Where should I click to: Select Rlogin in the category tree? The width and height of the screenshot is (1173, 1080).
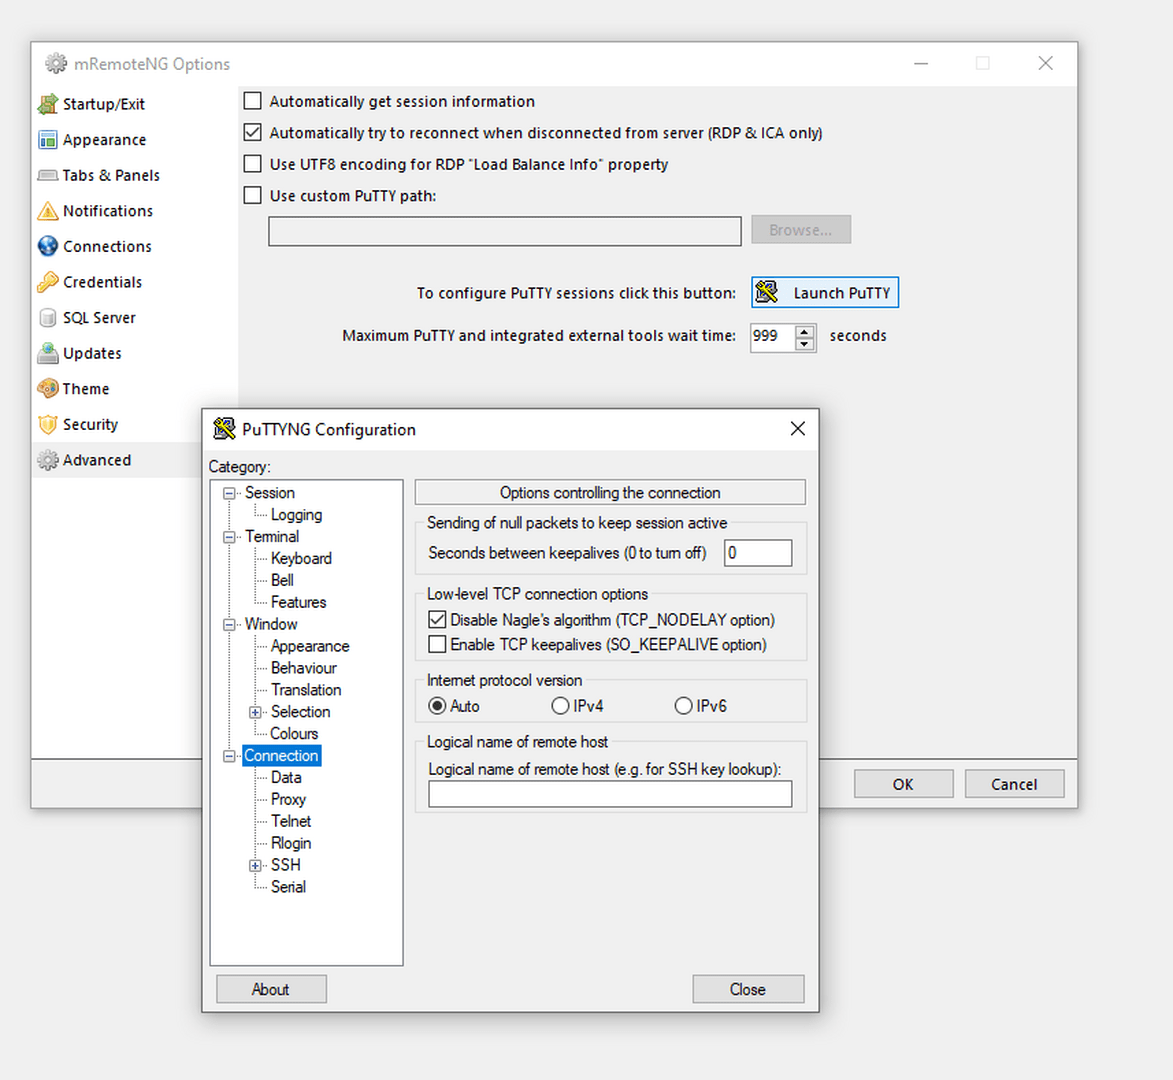[x=291, y=843]
